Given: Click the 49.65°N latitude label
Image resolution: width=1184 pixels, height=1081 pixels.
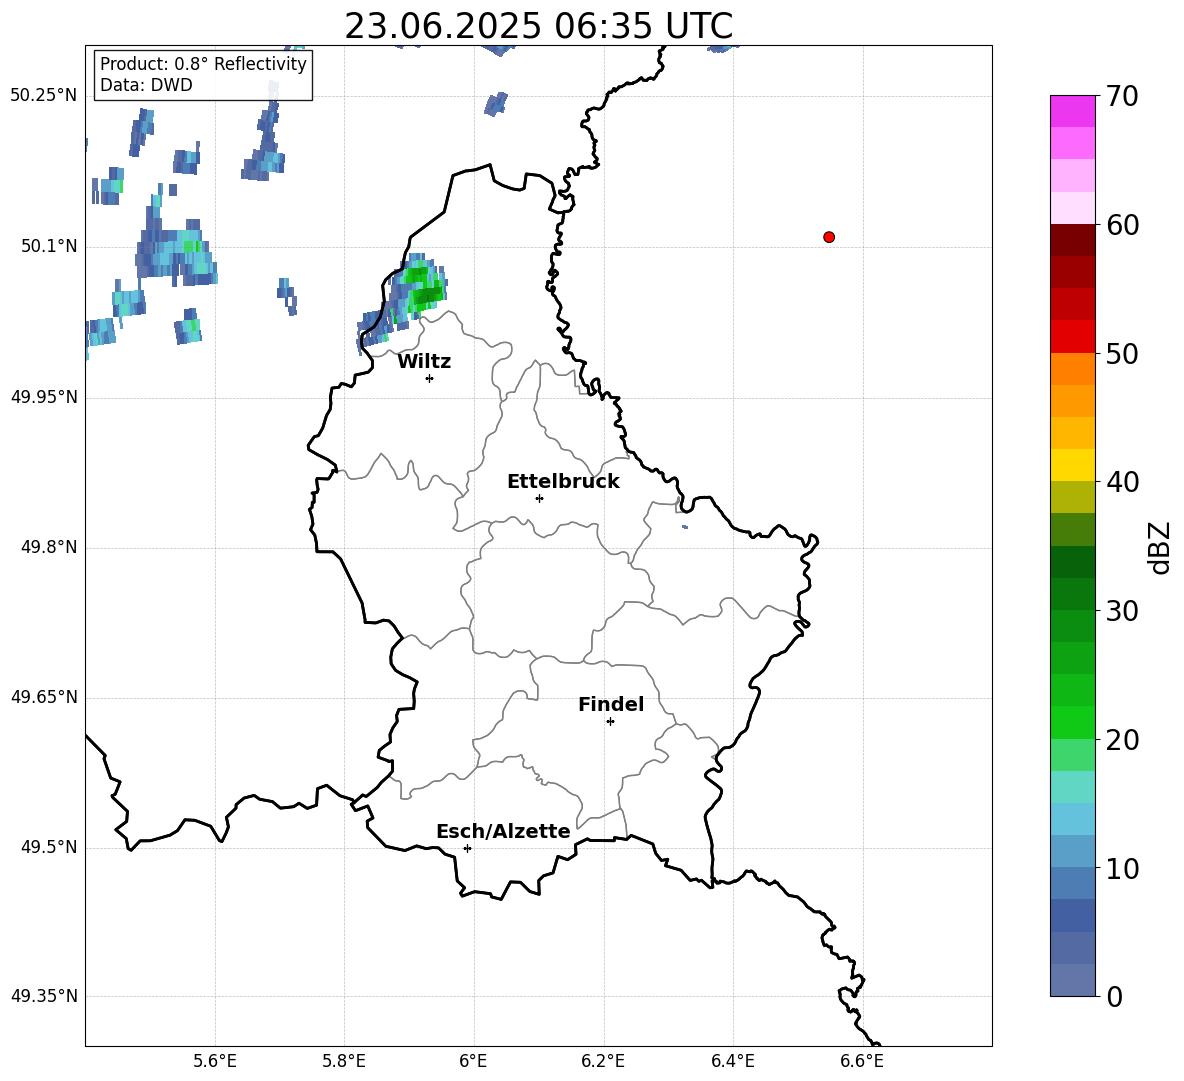Looking at the screenshot, I should click(x=44, y=697).
